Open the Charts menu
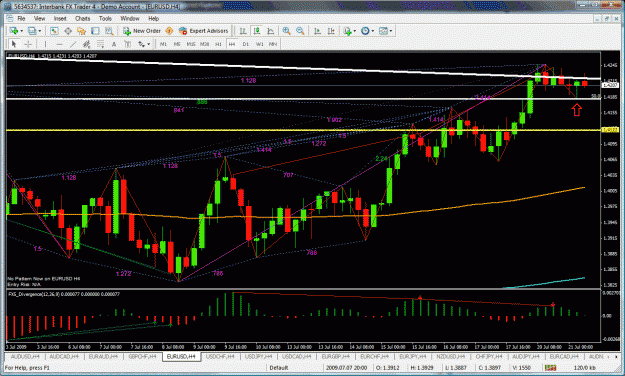 coord(83,18)
